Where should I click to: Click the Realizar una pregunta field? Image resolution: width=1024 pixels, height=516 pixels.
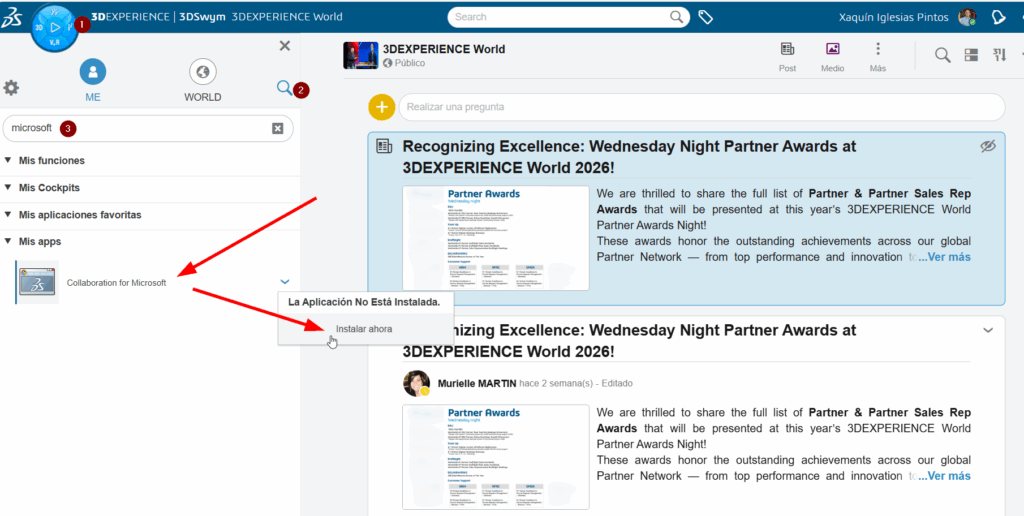(x=702, y=107)
